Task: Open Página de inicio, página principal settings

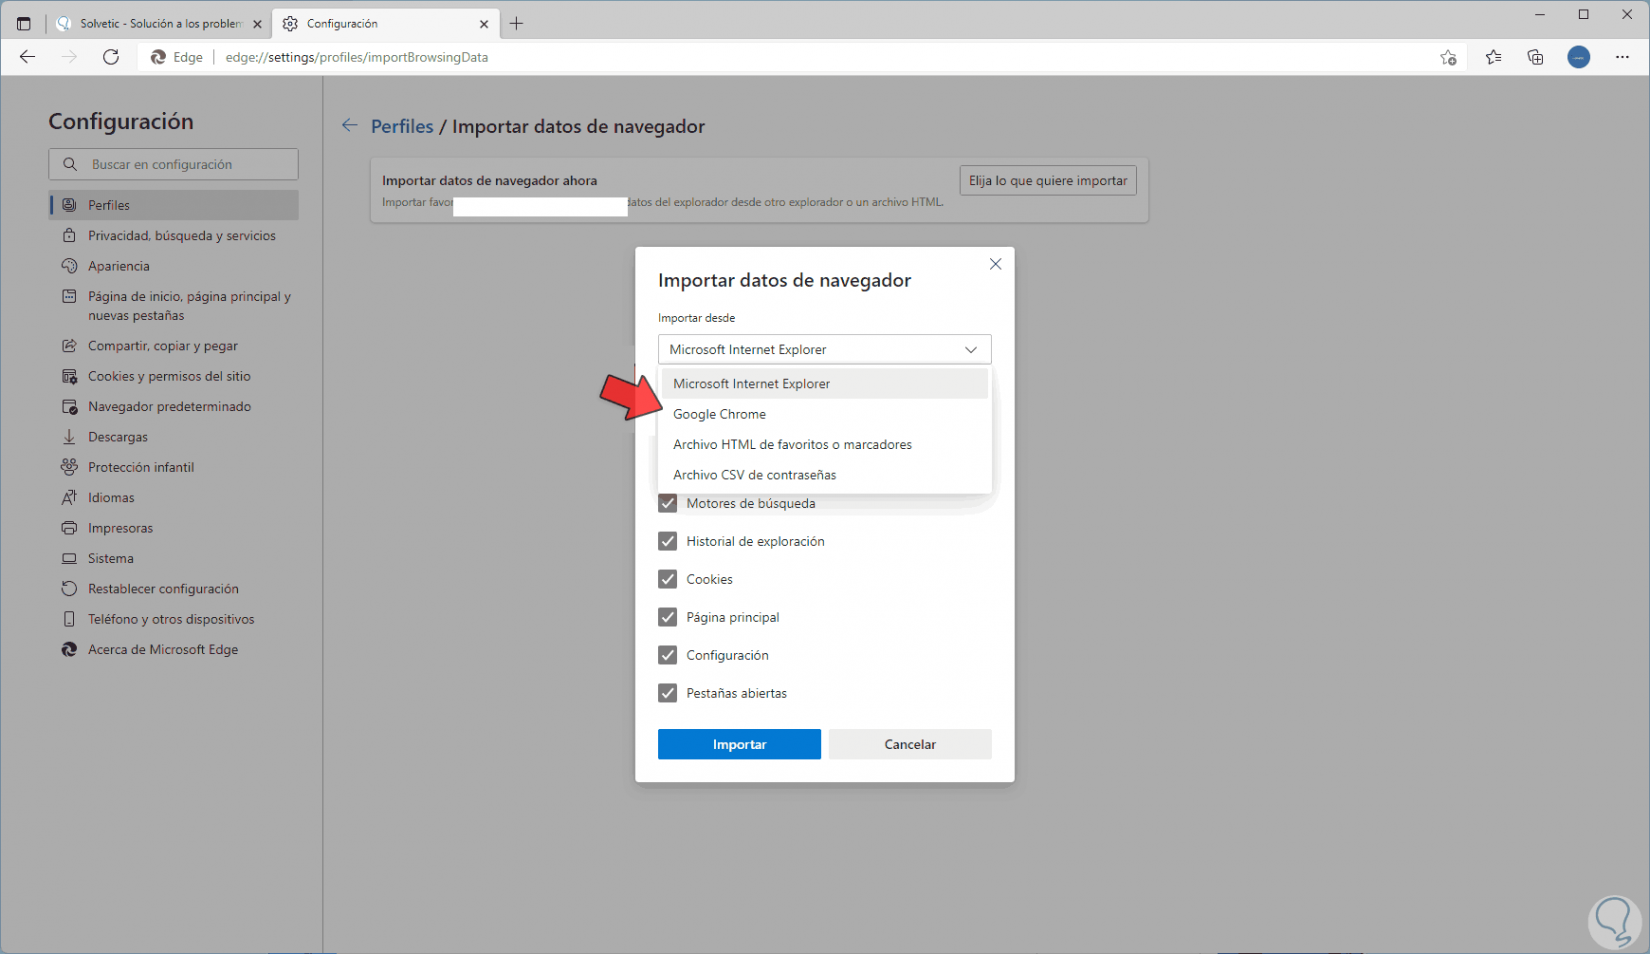Action: tap(174, 306)
